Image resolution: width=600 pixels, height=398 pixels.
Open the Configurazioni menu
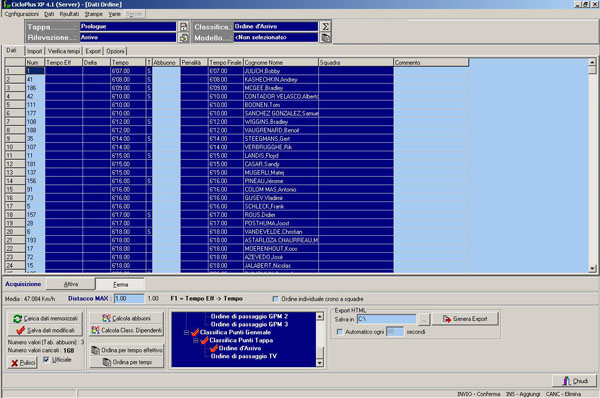click(21, 14)
